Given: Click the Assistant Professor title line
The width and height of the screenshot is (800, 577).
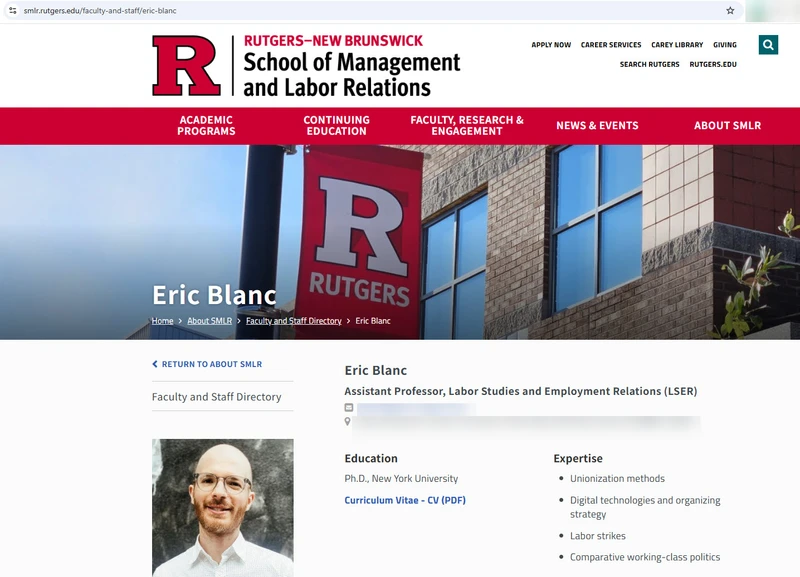Looking at the screenshot, I should [520, 391].
